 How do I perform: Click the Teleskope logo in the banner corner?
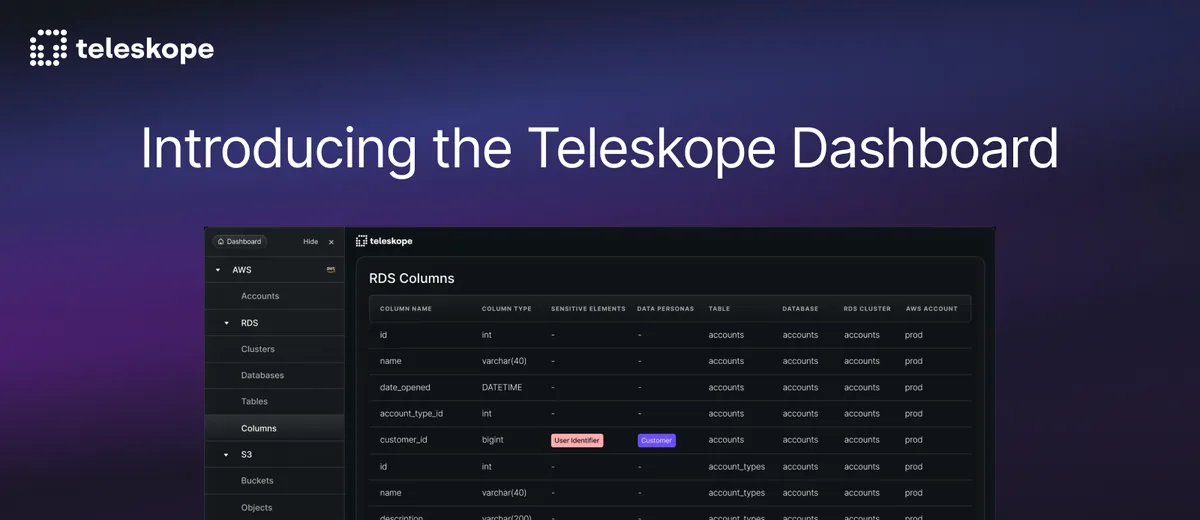121,48
